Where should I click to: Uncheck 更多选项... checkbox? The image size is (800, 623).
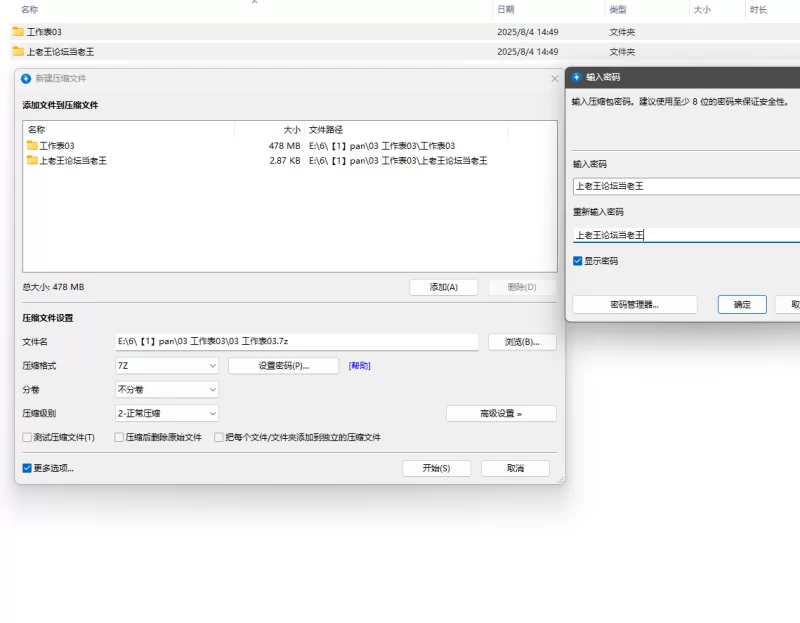click(x=27, y=468)
